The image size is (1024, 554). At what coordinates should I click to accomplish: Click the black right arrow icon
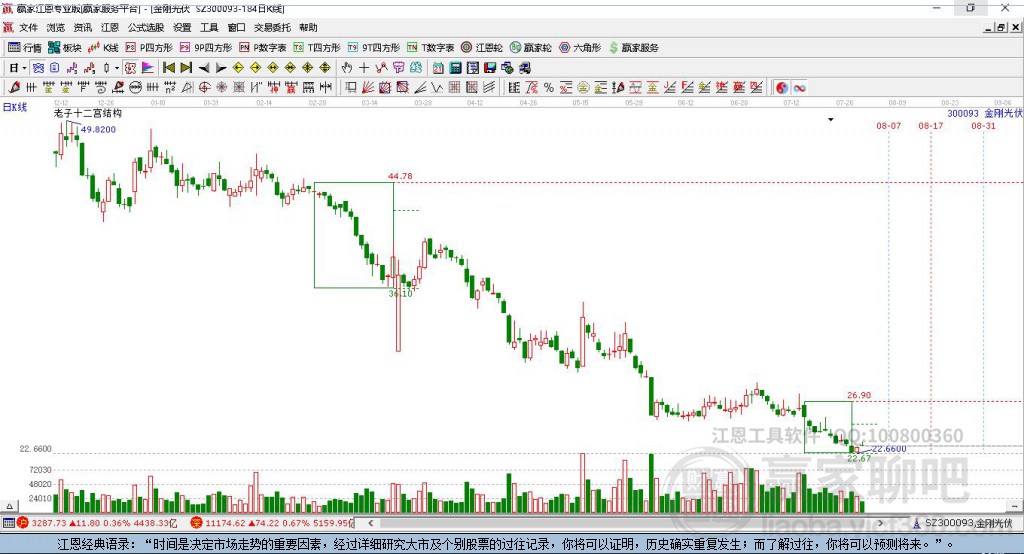click(x=221, y=68)
